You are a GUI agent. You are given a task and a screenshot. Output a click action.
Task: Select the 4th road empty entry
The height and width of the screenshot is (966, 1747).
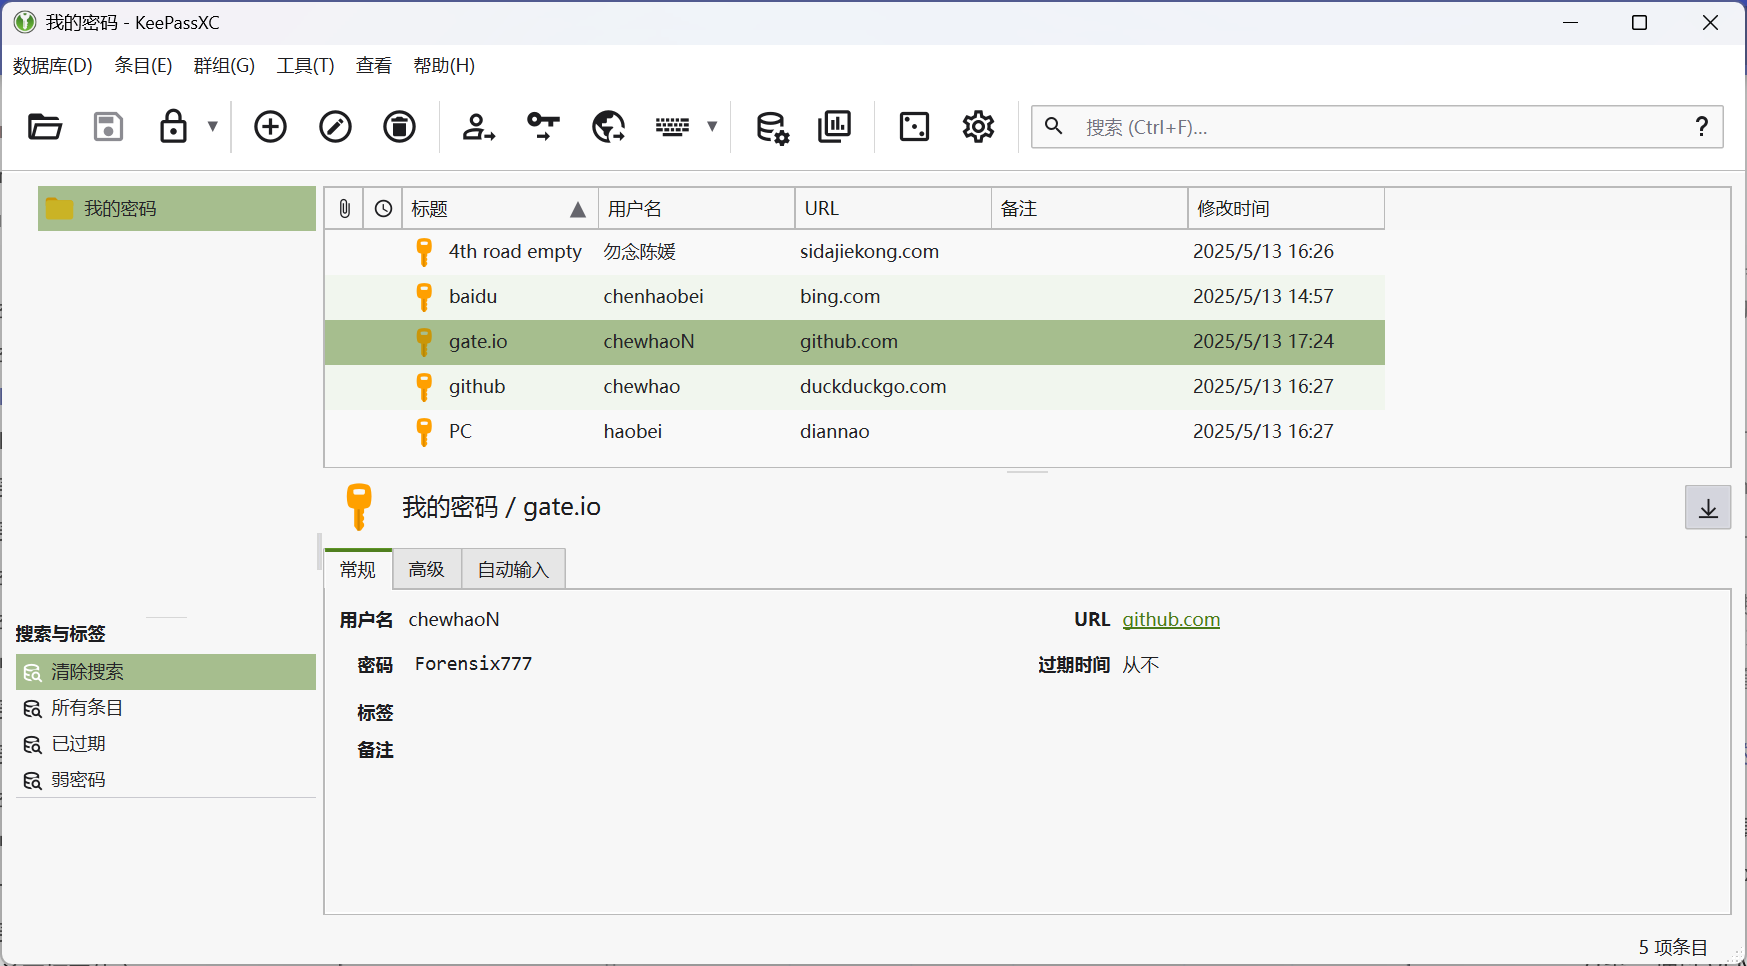click(854, 252)
